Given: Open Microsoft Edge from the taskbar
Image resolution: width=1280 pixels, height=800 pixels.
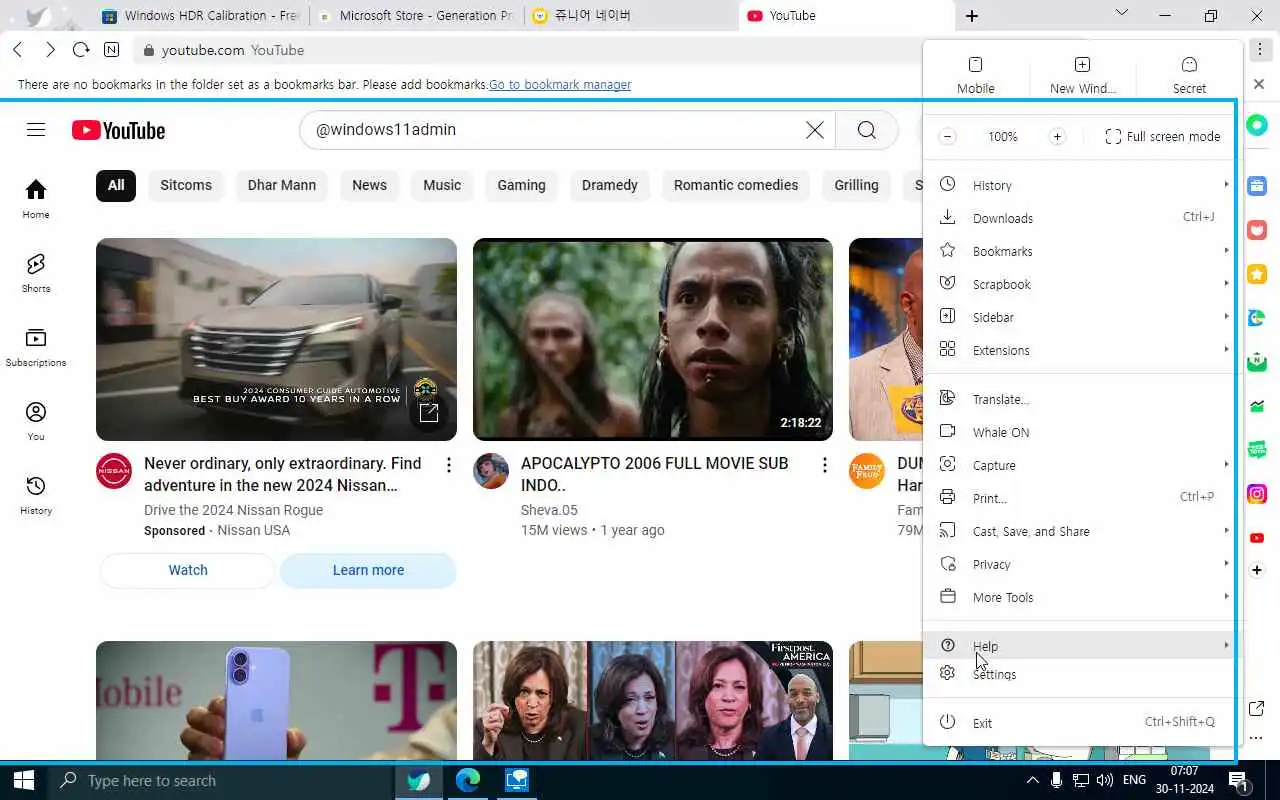Looking at the screenshot, I should (468, 780).
